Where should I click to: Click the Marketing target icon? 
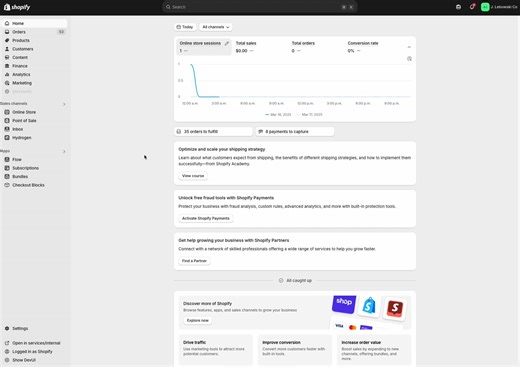7,83
